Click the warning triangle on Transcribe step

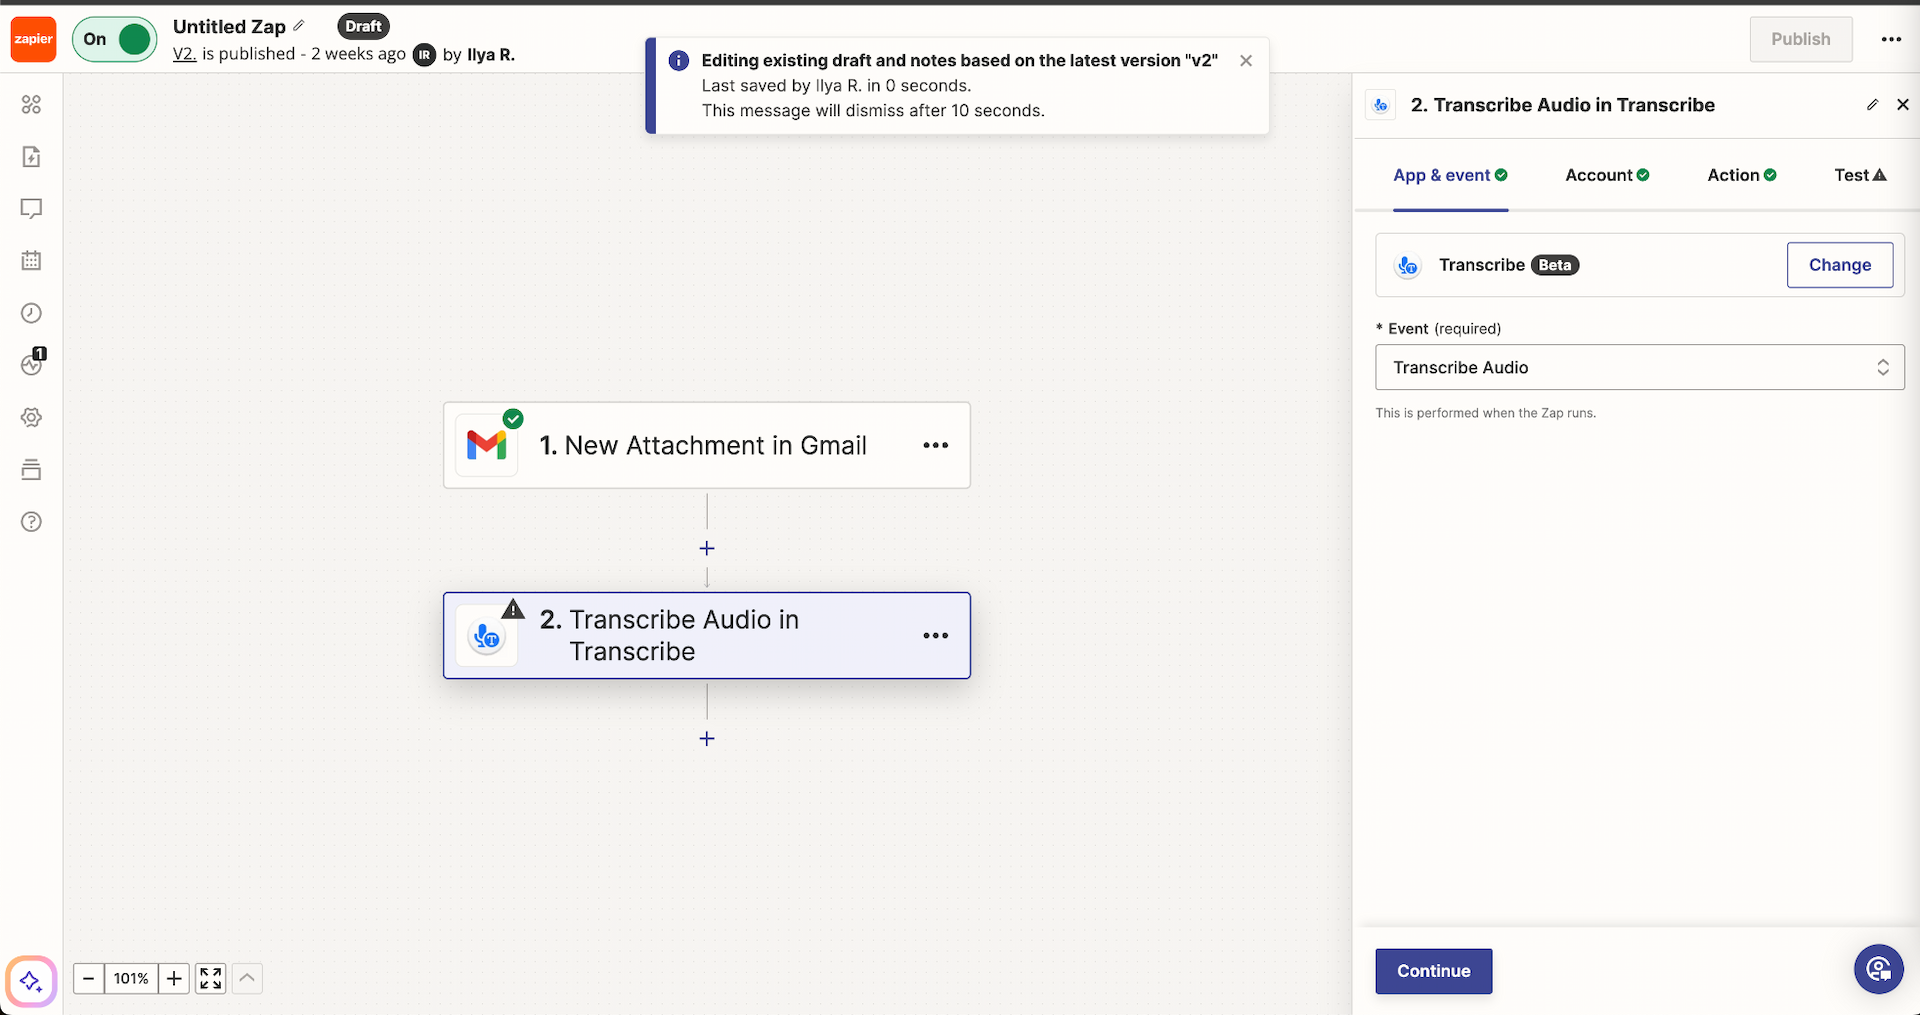pyautogui.click(x=513, y=608)
